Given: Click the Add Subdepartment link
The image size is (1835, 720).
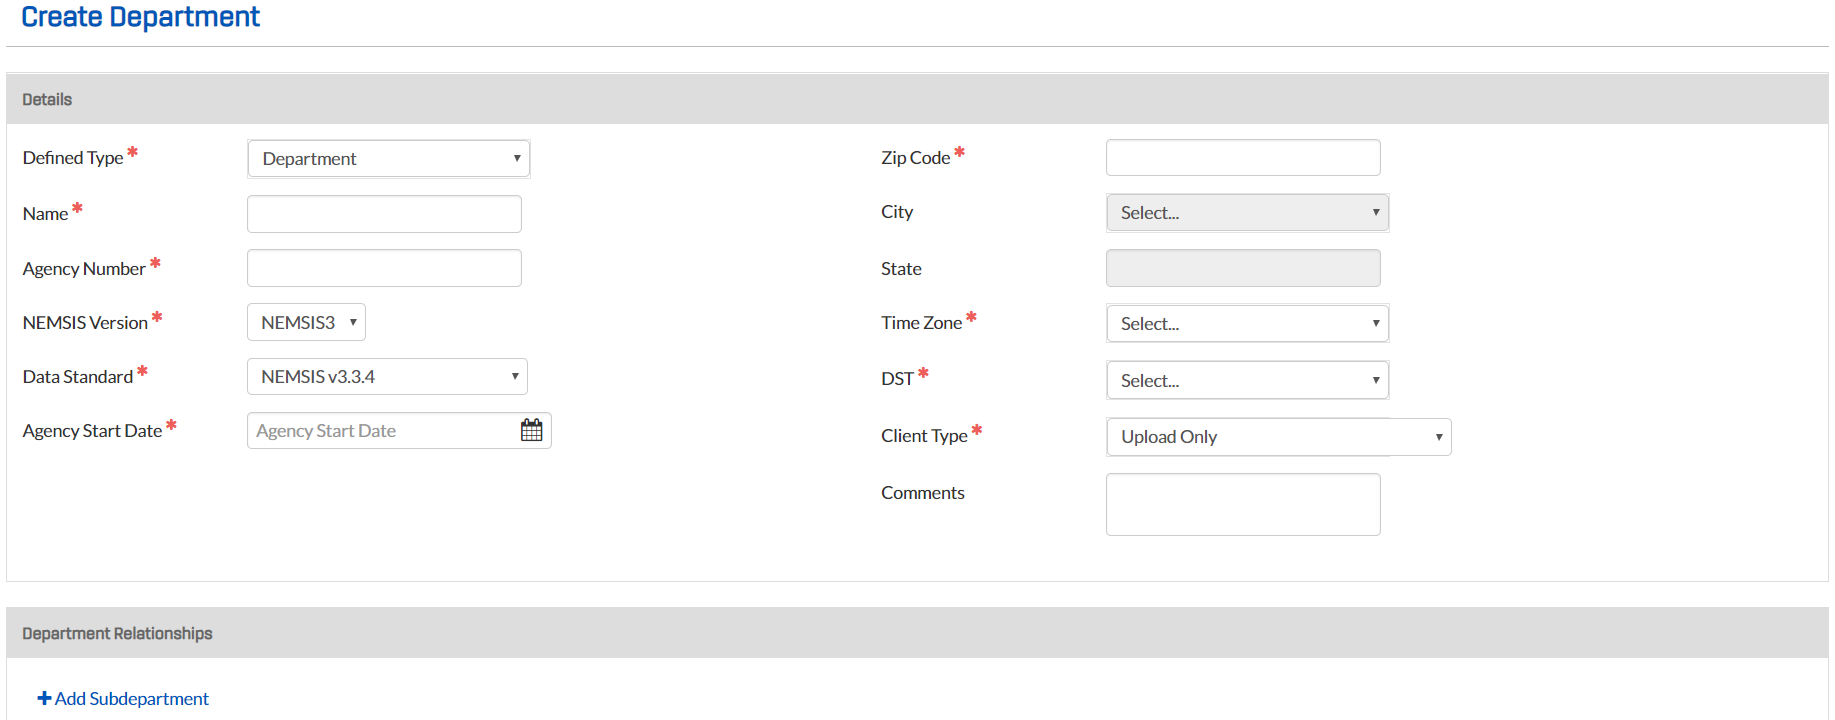Looking at the screenshot, I should pyautogui.click(x=123, y=698).
